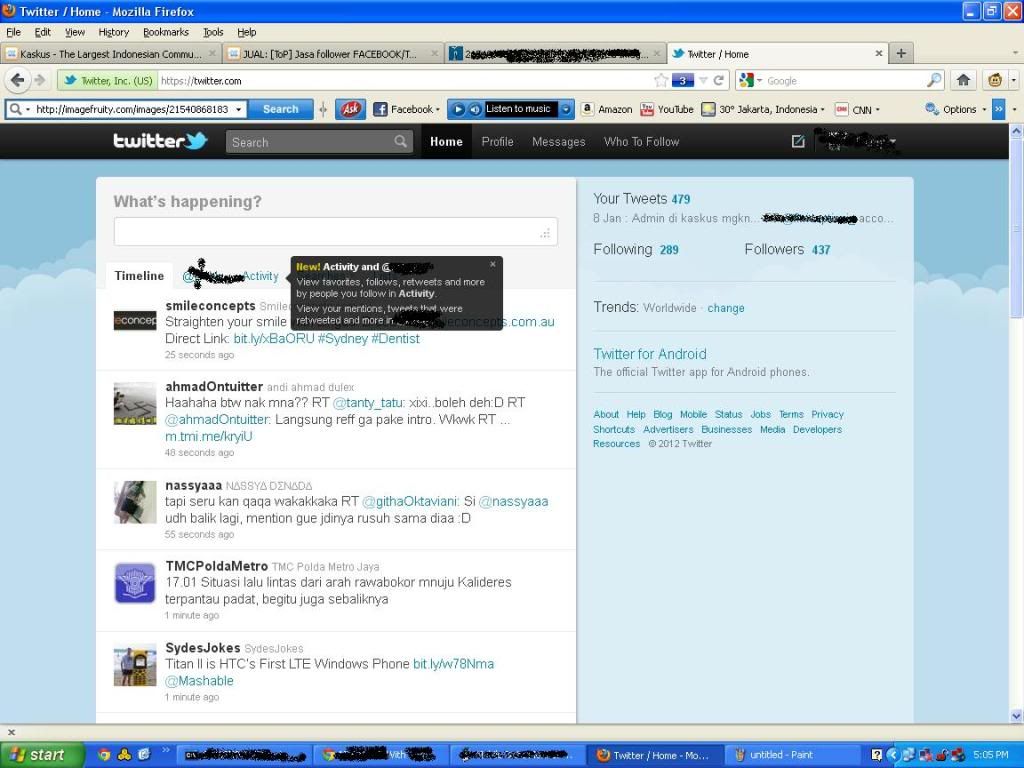The image size is (1024, 768).
Task: Open the Developers footer link
Action: click(x=817, y=429)
